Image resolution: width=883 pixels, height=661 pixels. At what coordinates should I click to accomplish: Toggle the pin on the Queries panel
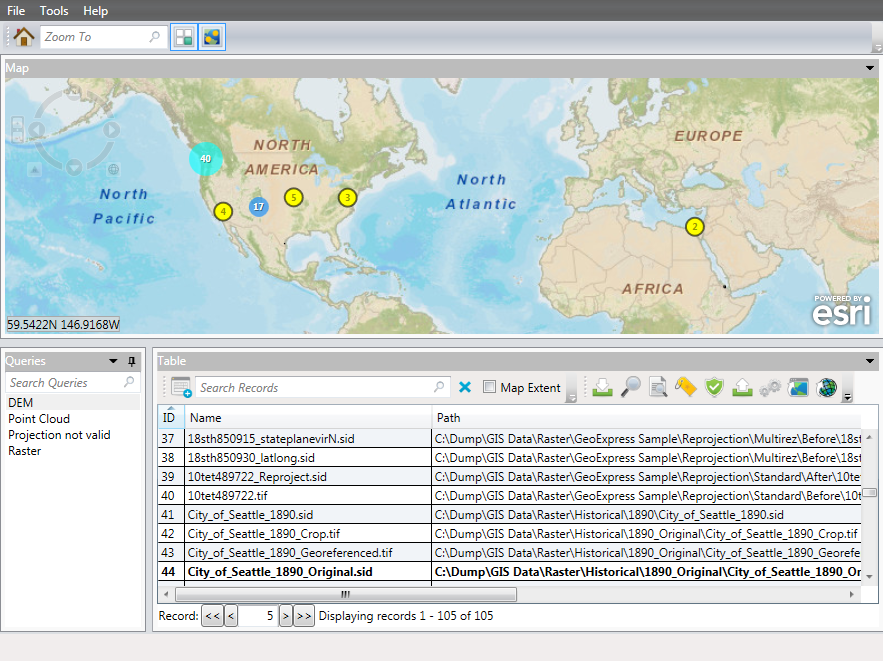click(x=132, y=361)
